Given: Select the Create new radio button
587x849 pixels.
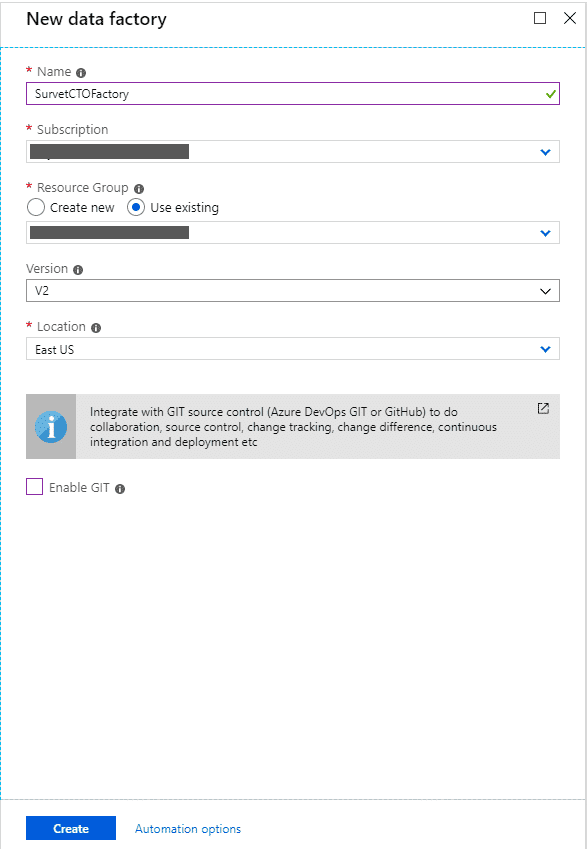Looking at the screenshot, I should point(36,207).
